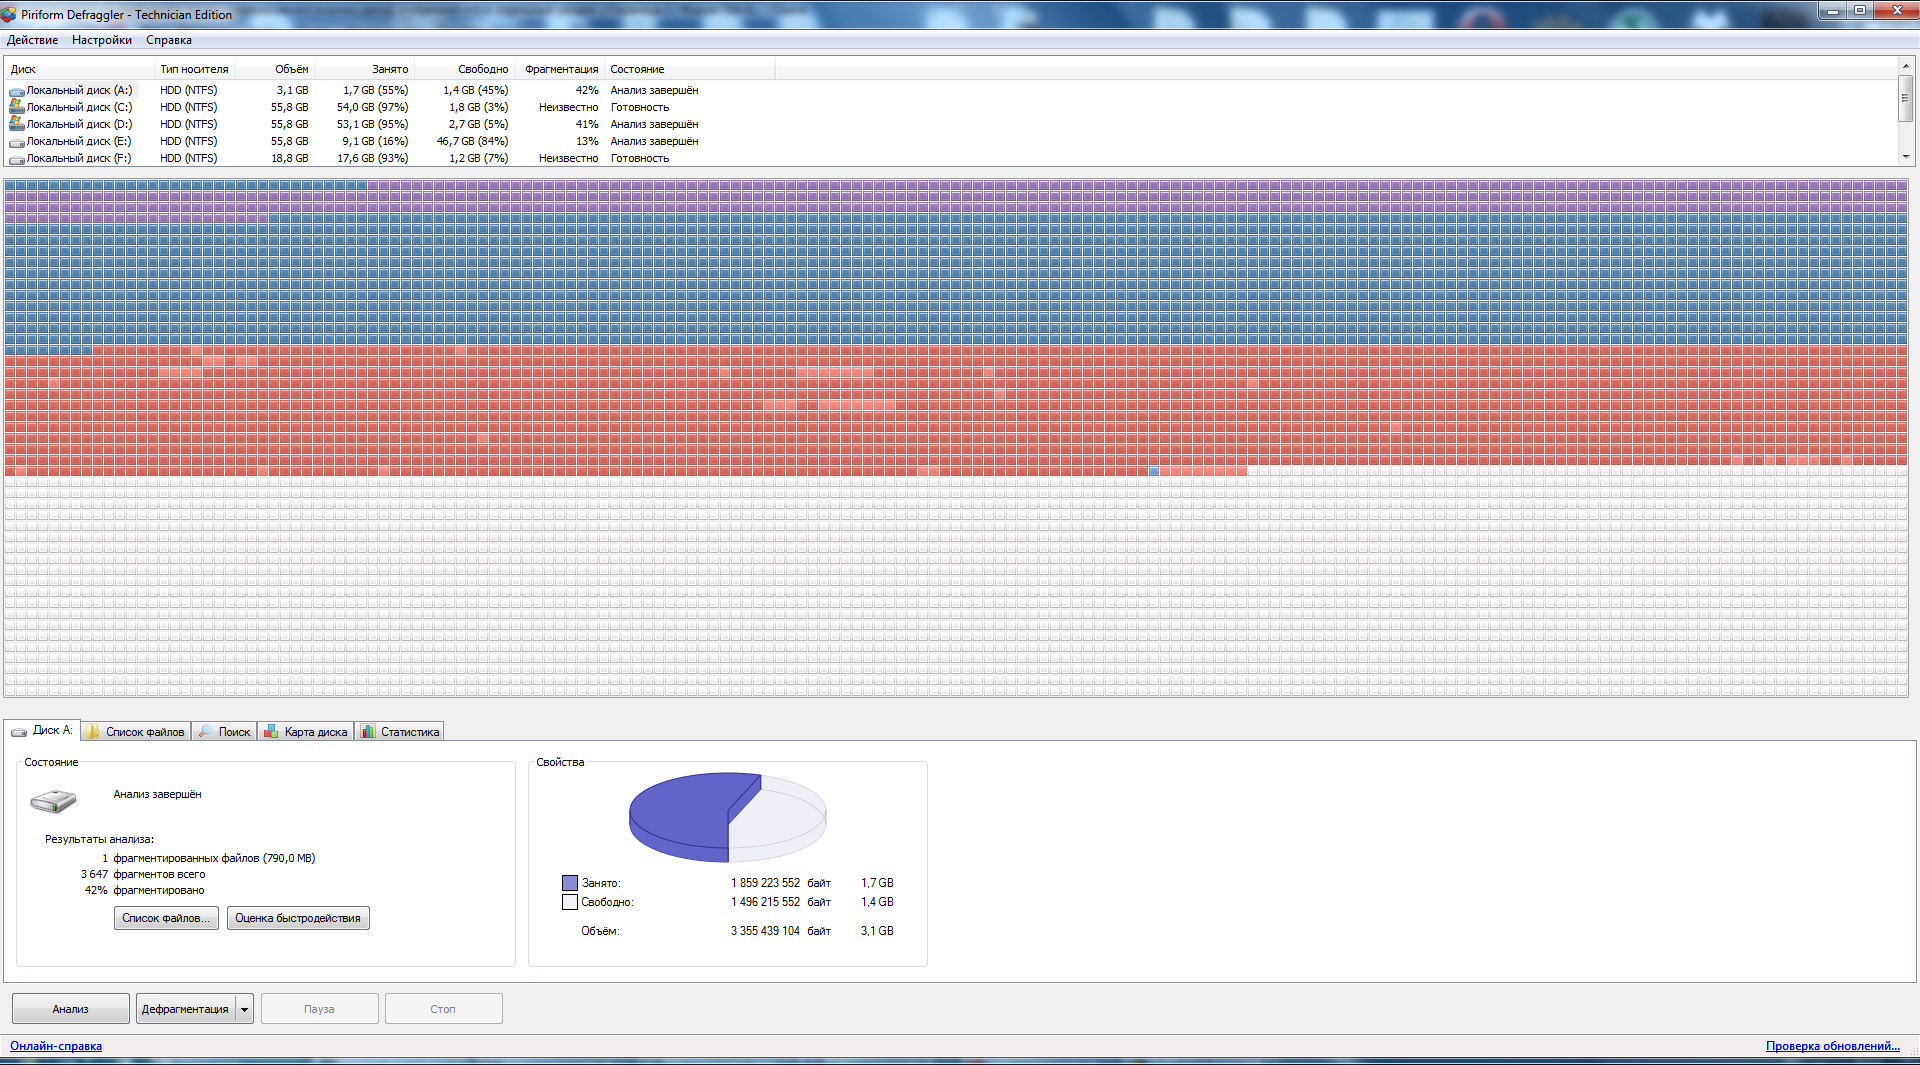Select the drive icon for Локальный диск (E:)
Image resolution: width=1920 pixels, height=1065 pixels.
17,142
